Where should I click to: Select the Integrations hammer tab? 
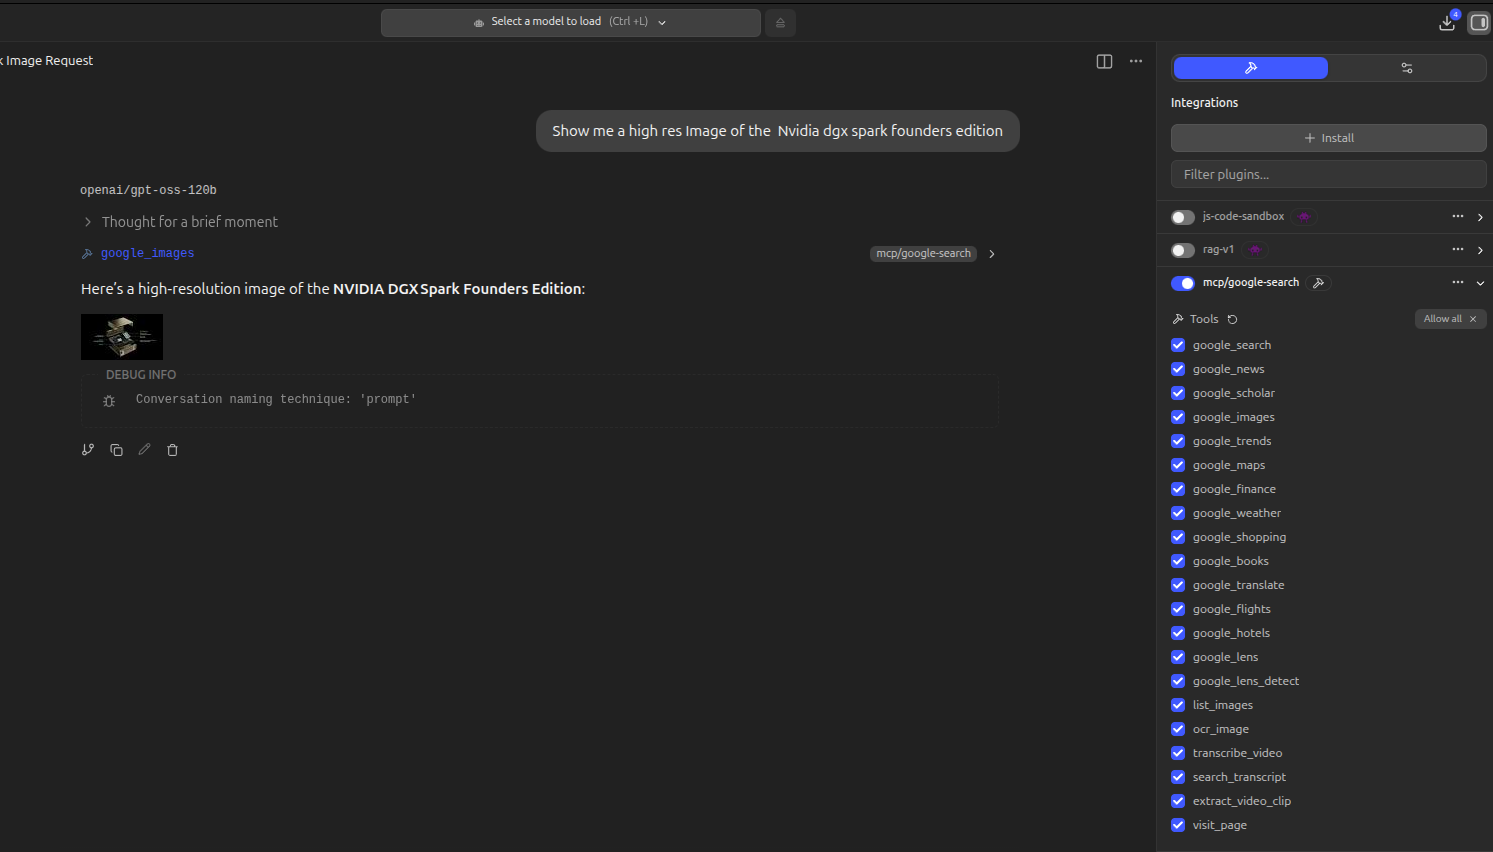[1251, 68]
